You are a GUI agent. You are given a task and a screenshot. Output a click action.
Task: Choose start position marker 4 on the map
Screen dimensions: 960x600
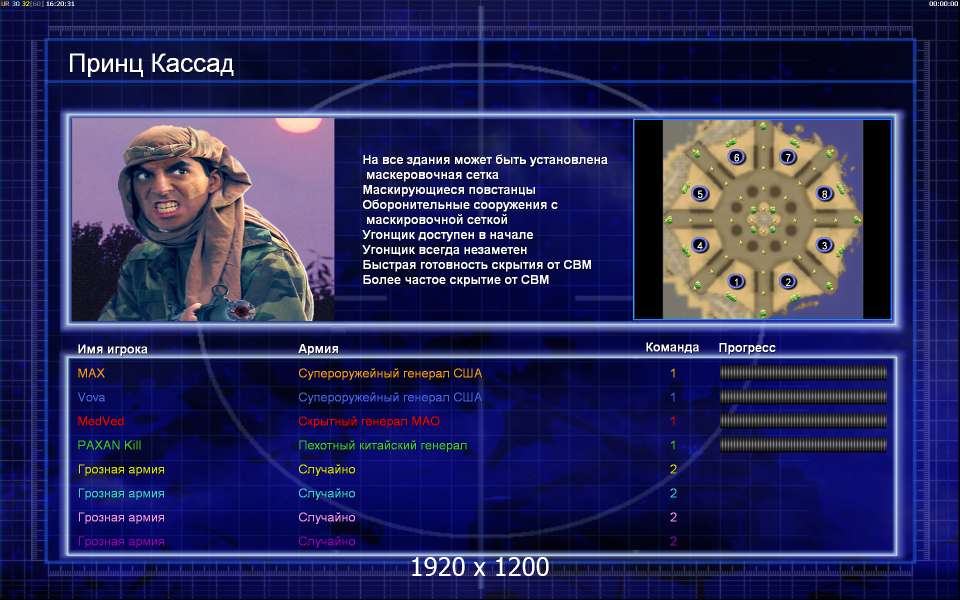tap(700, 246)
